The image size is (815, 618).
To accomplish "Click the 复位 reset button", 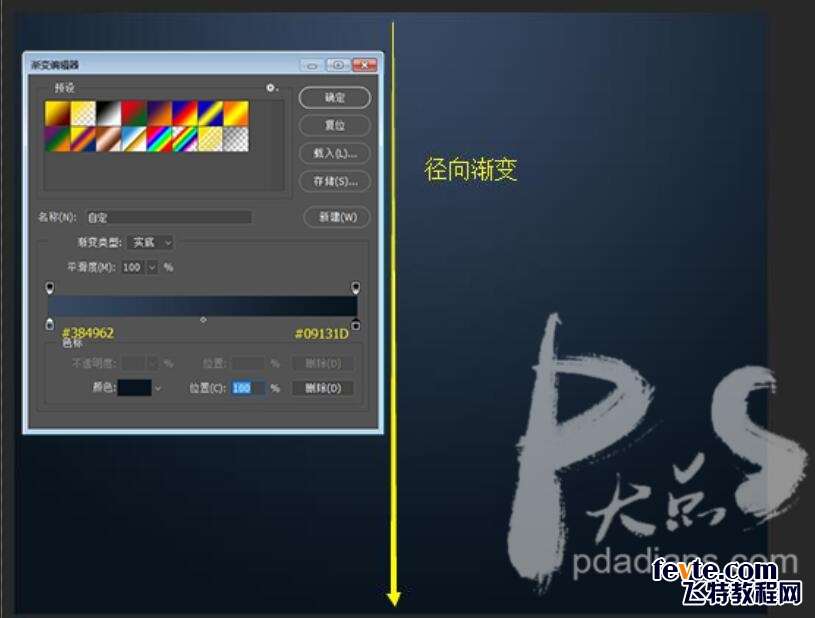I will pyautogui.click(x=335, y=125).
